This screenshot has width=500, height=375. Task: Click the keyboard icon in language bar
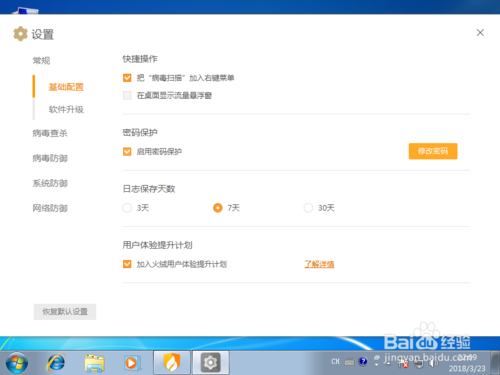[x=349, y=362]
